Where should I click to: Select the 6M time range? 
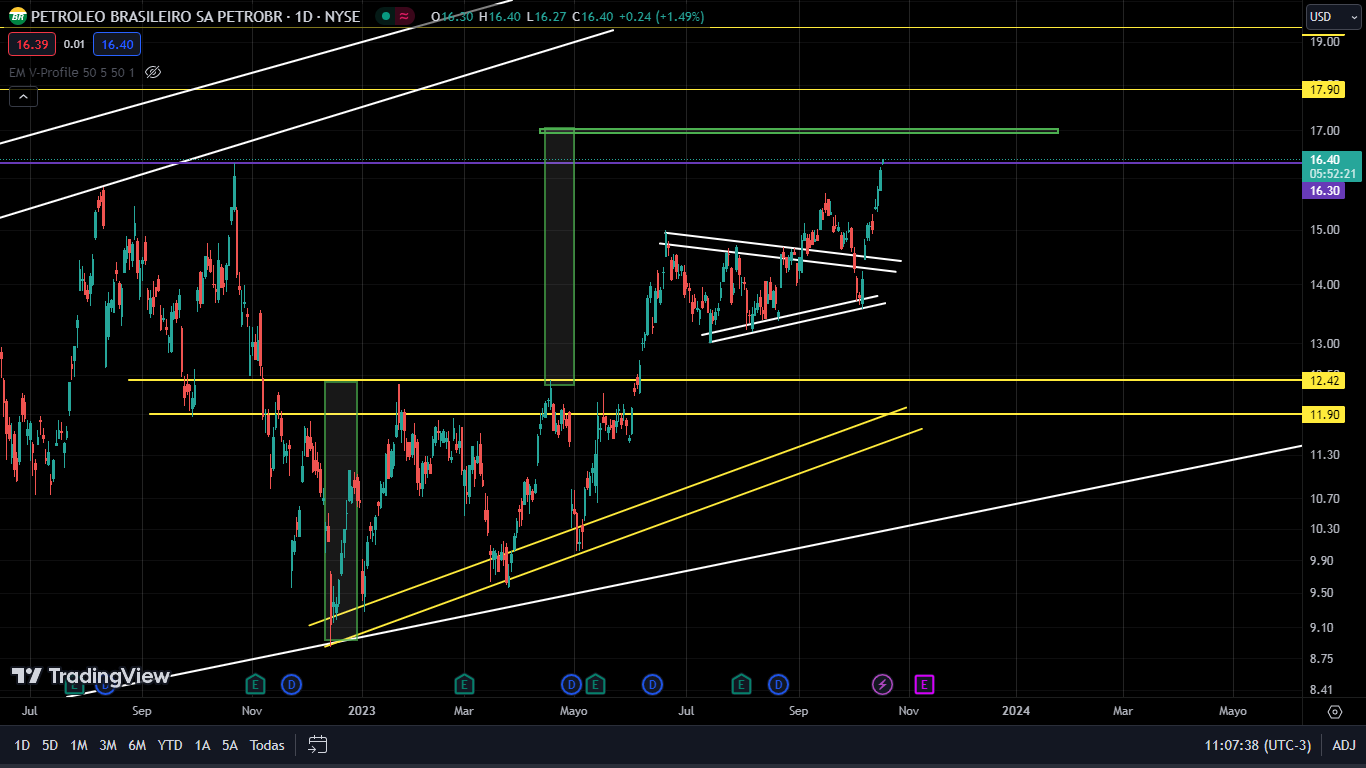click(x=137, y=745)
